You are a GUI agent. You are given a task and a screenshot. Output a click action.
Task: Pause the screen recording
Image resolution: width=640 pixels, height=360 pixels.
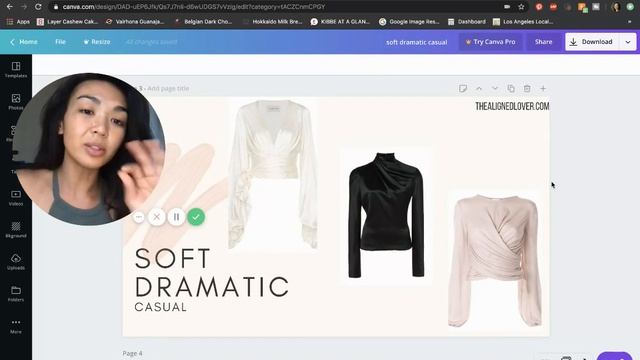(176, 217)
